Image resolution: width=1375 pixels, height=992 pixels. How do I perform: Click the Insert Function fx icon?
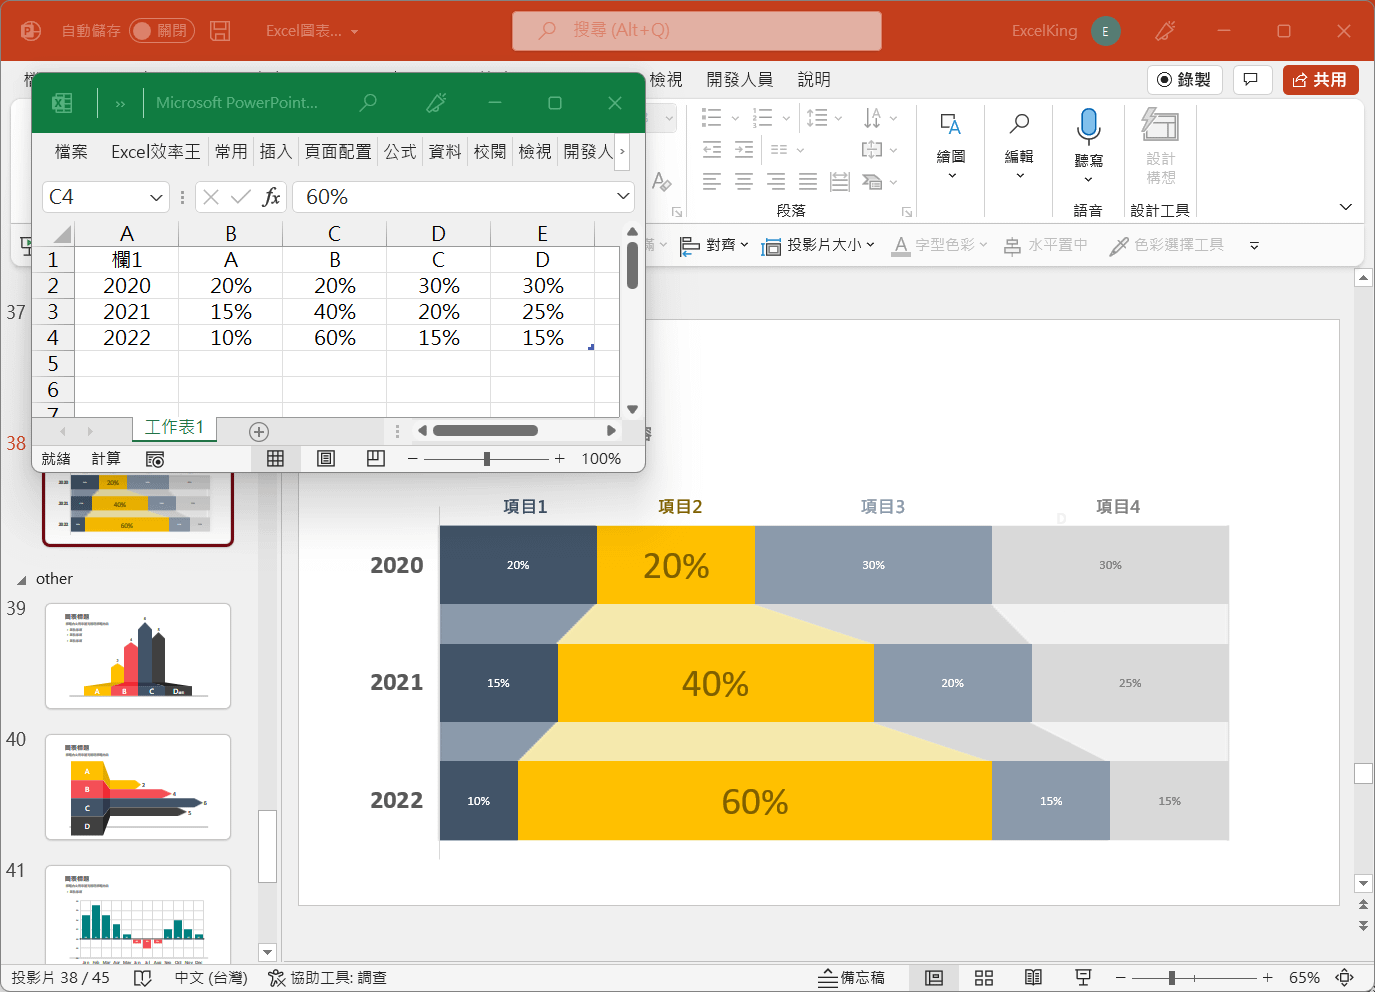click(271, 197)
